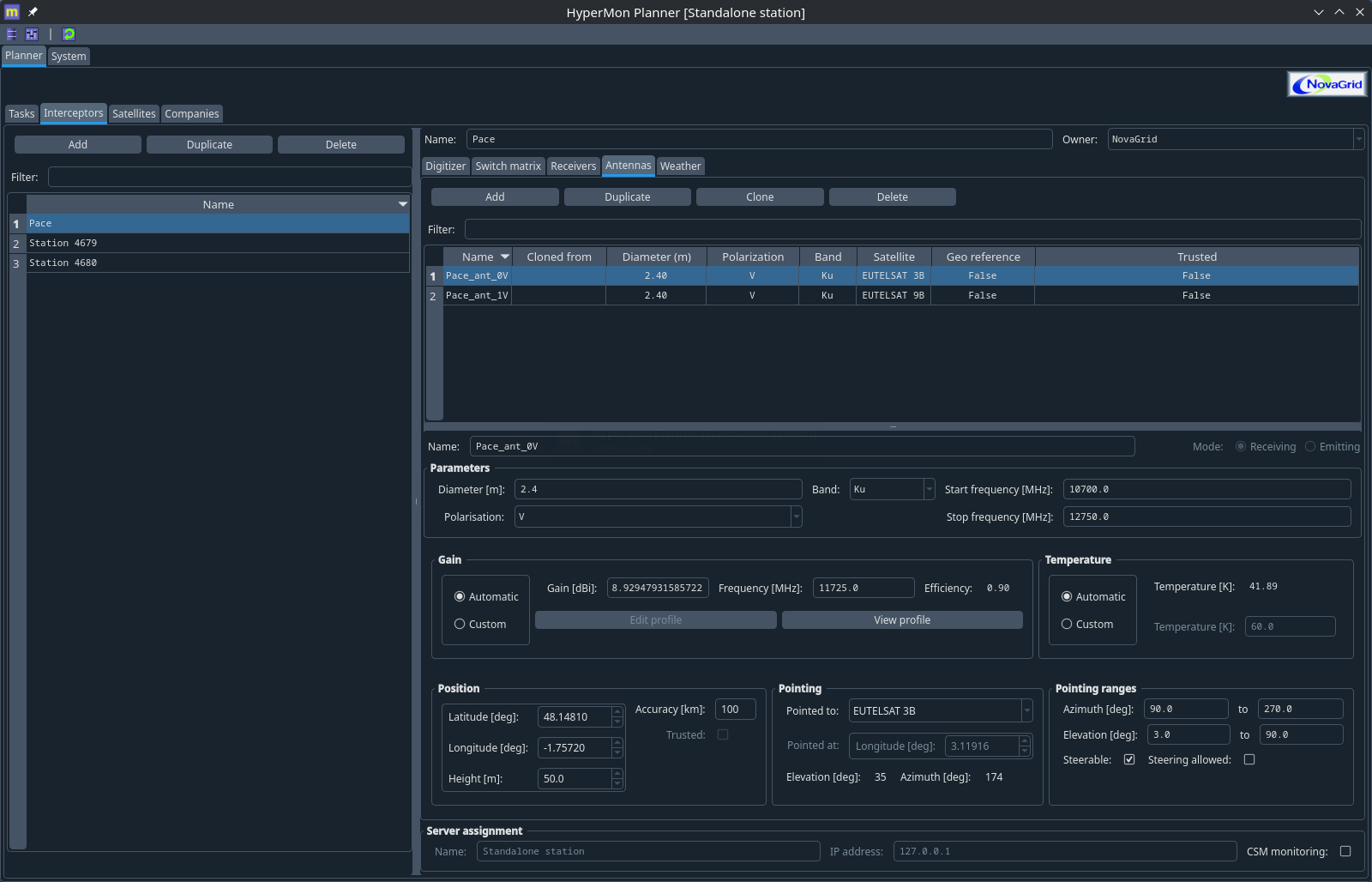Click the list view icon with horizontal lines in toolbar

[x=12, y=34]
